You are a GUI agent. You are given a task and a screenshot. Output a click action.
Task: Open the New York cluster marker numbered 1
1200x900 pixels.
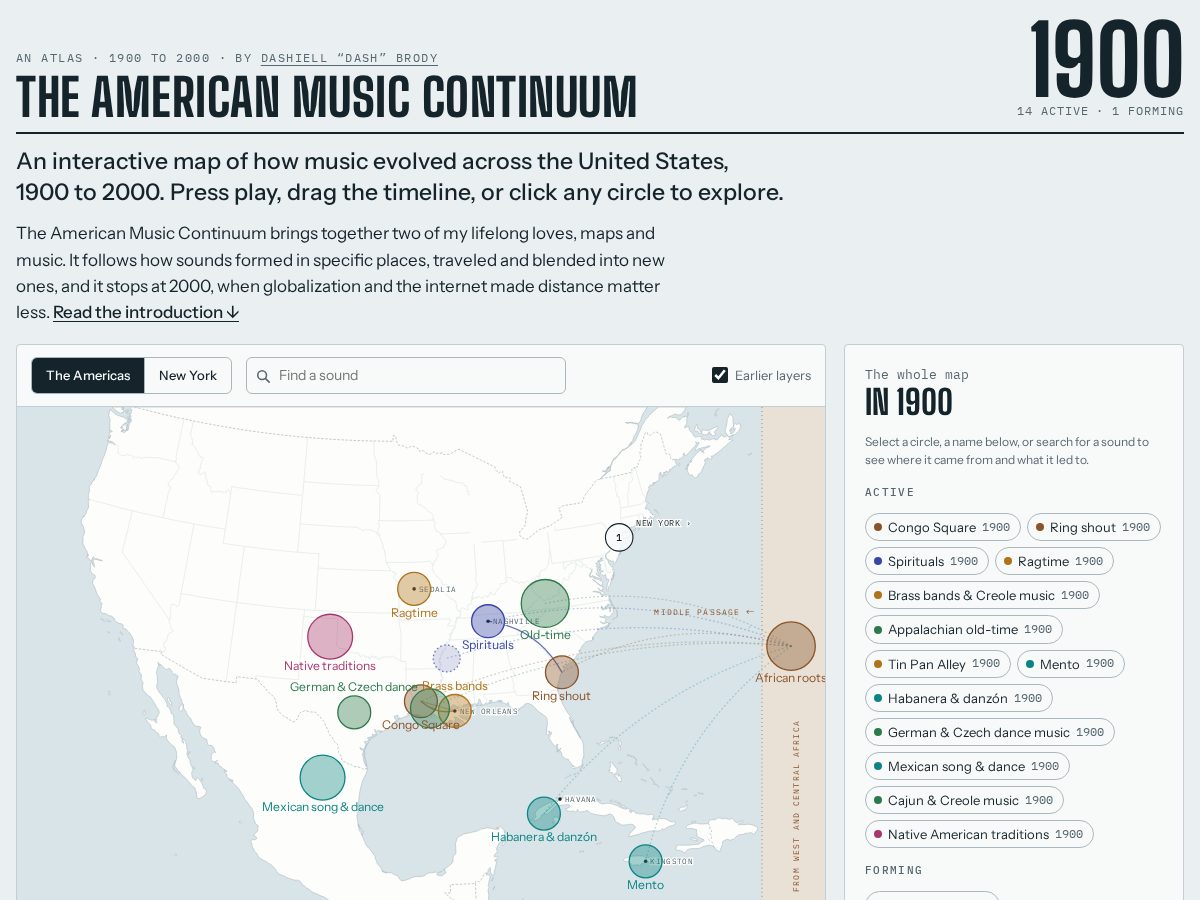[x=619, y=538]
